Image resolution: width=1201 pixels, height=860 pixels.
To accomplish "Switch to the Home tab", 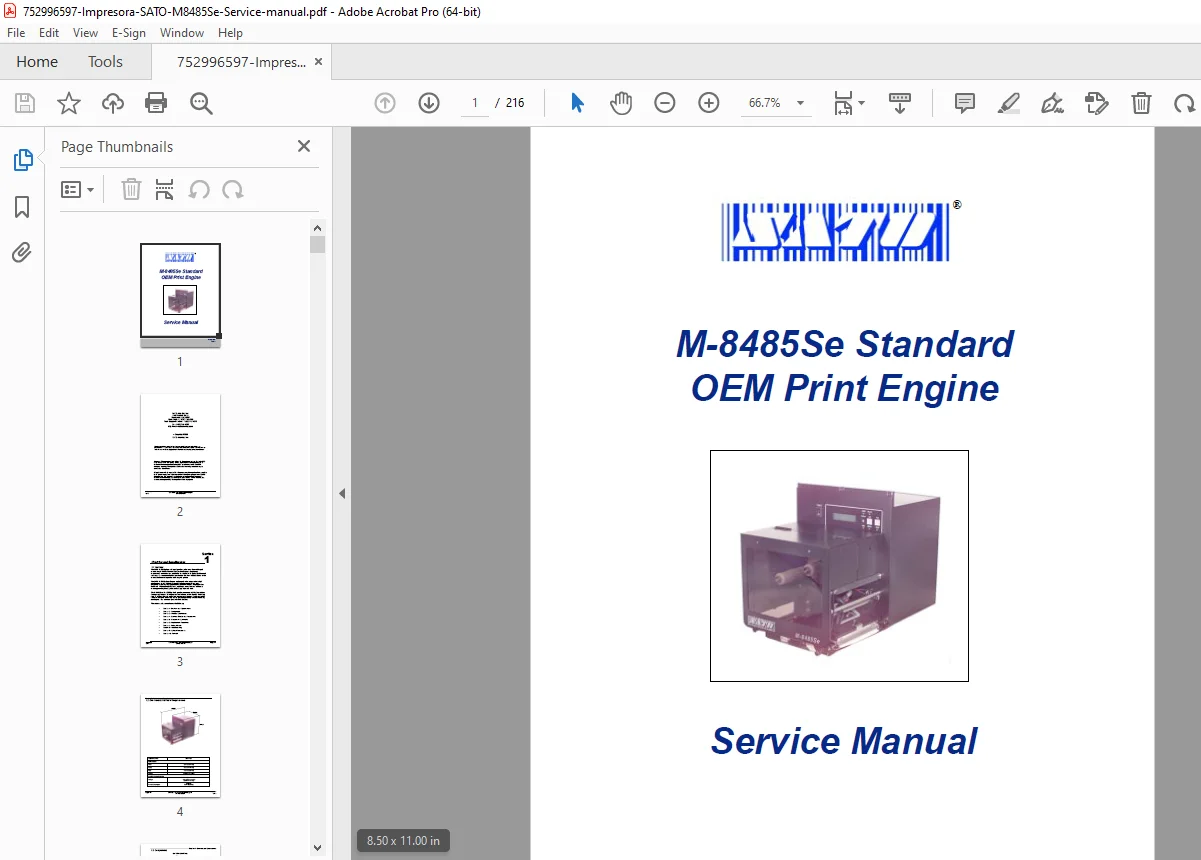I will point(37,62).
